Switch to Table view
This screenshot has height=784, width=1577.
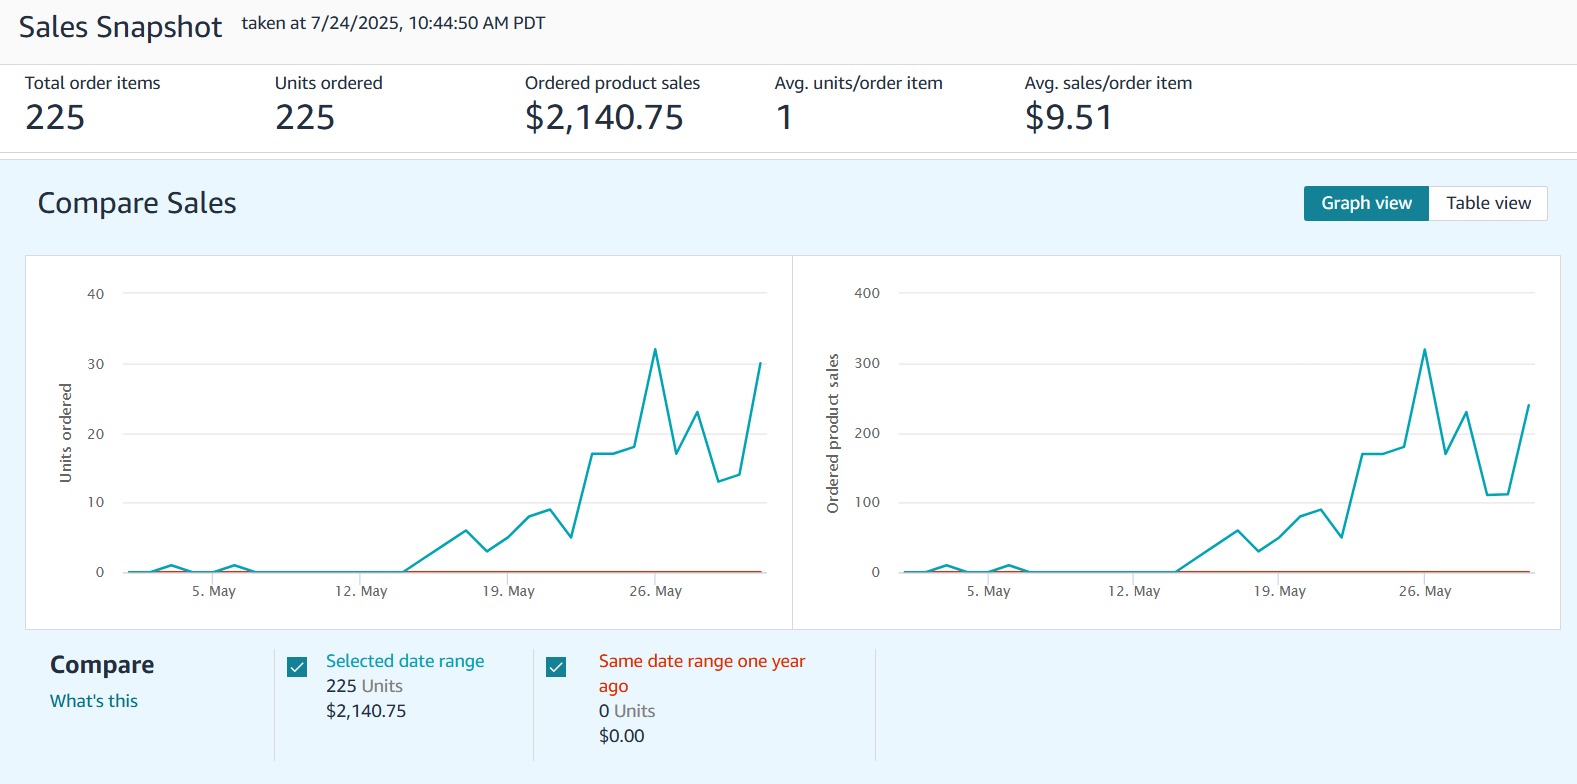tap(1488, 203)
